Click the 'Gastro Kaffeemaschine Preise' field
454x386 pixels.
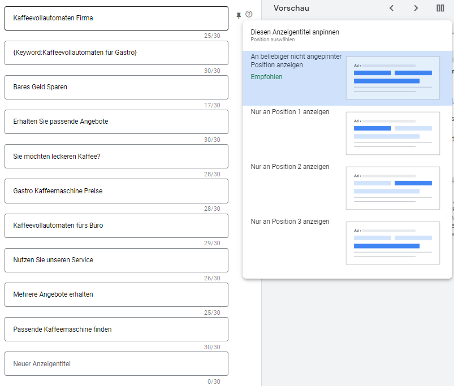coord(116,191)
